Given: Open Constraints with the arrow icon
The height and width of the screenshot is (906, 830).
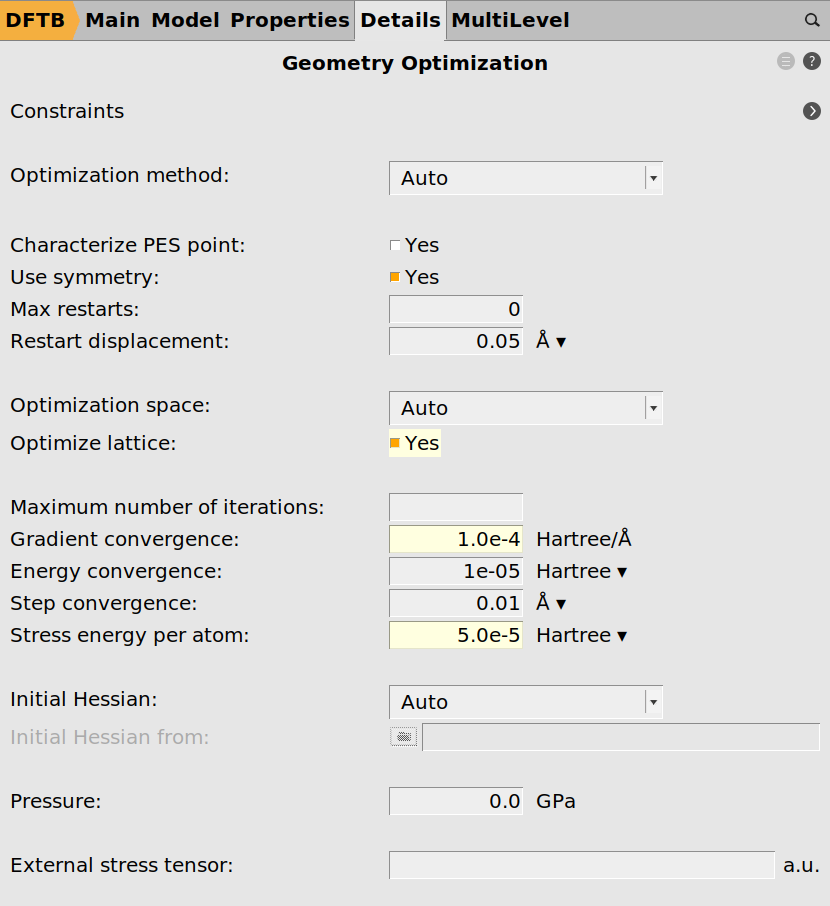Looking at the screenshot, I should (812, 111).
